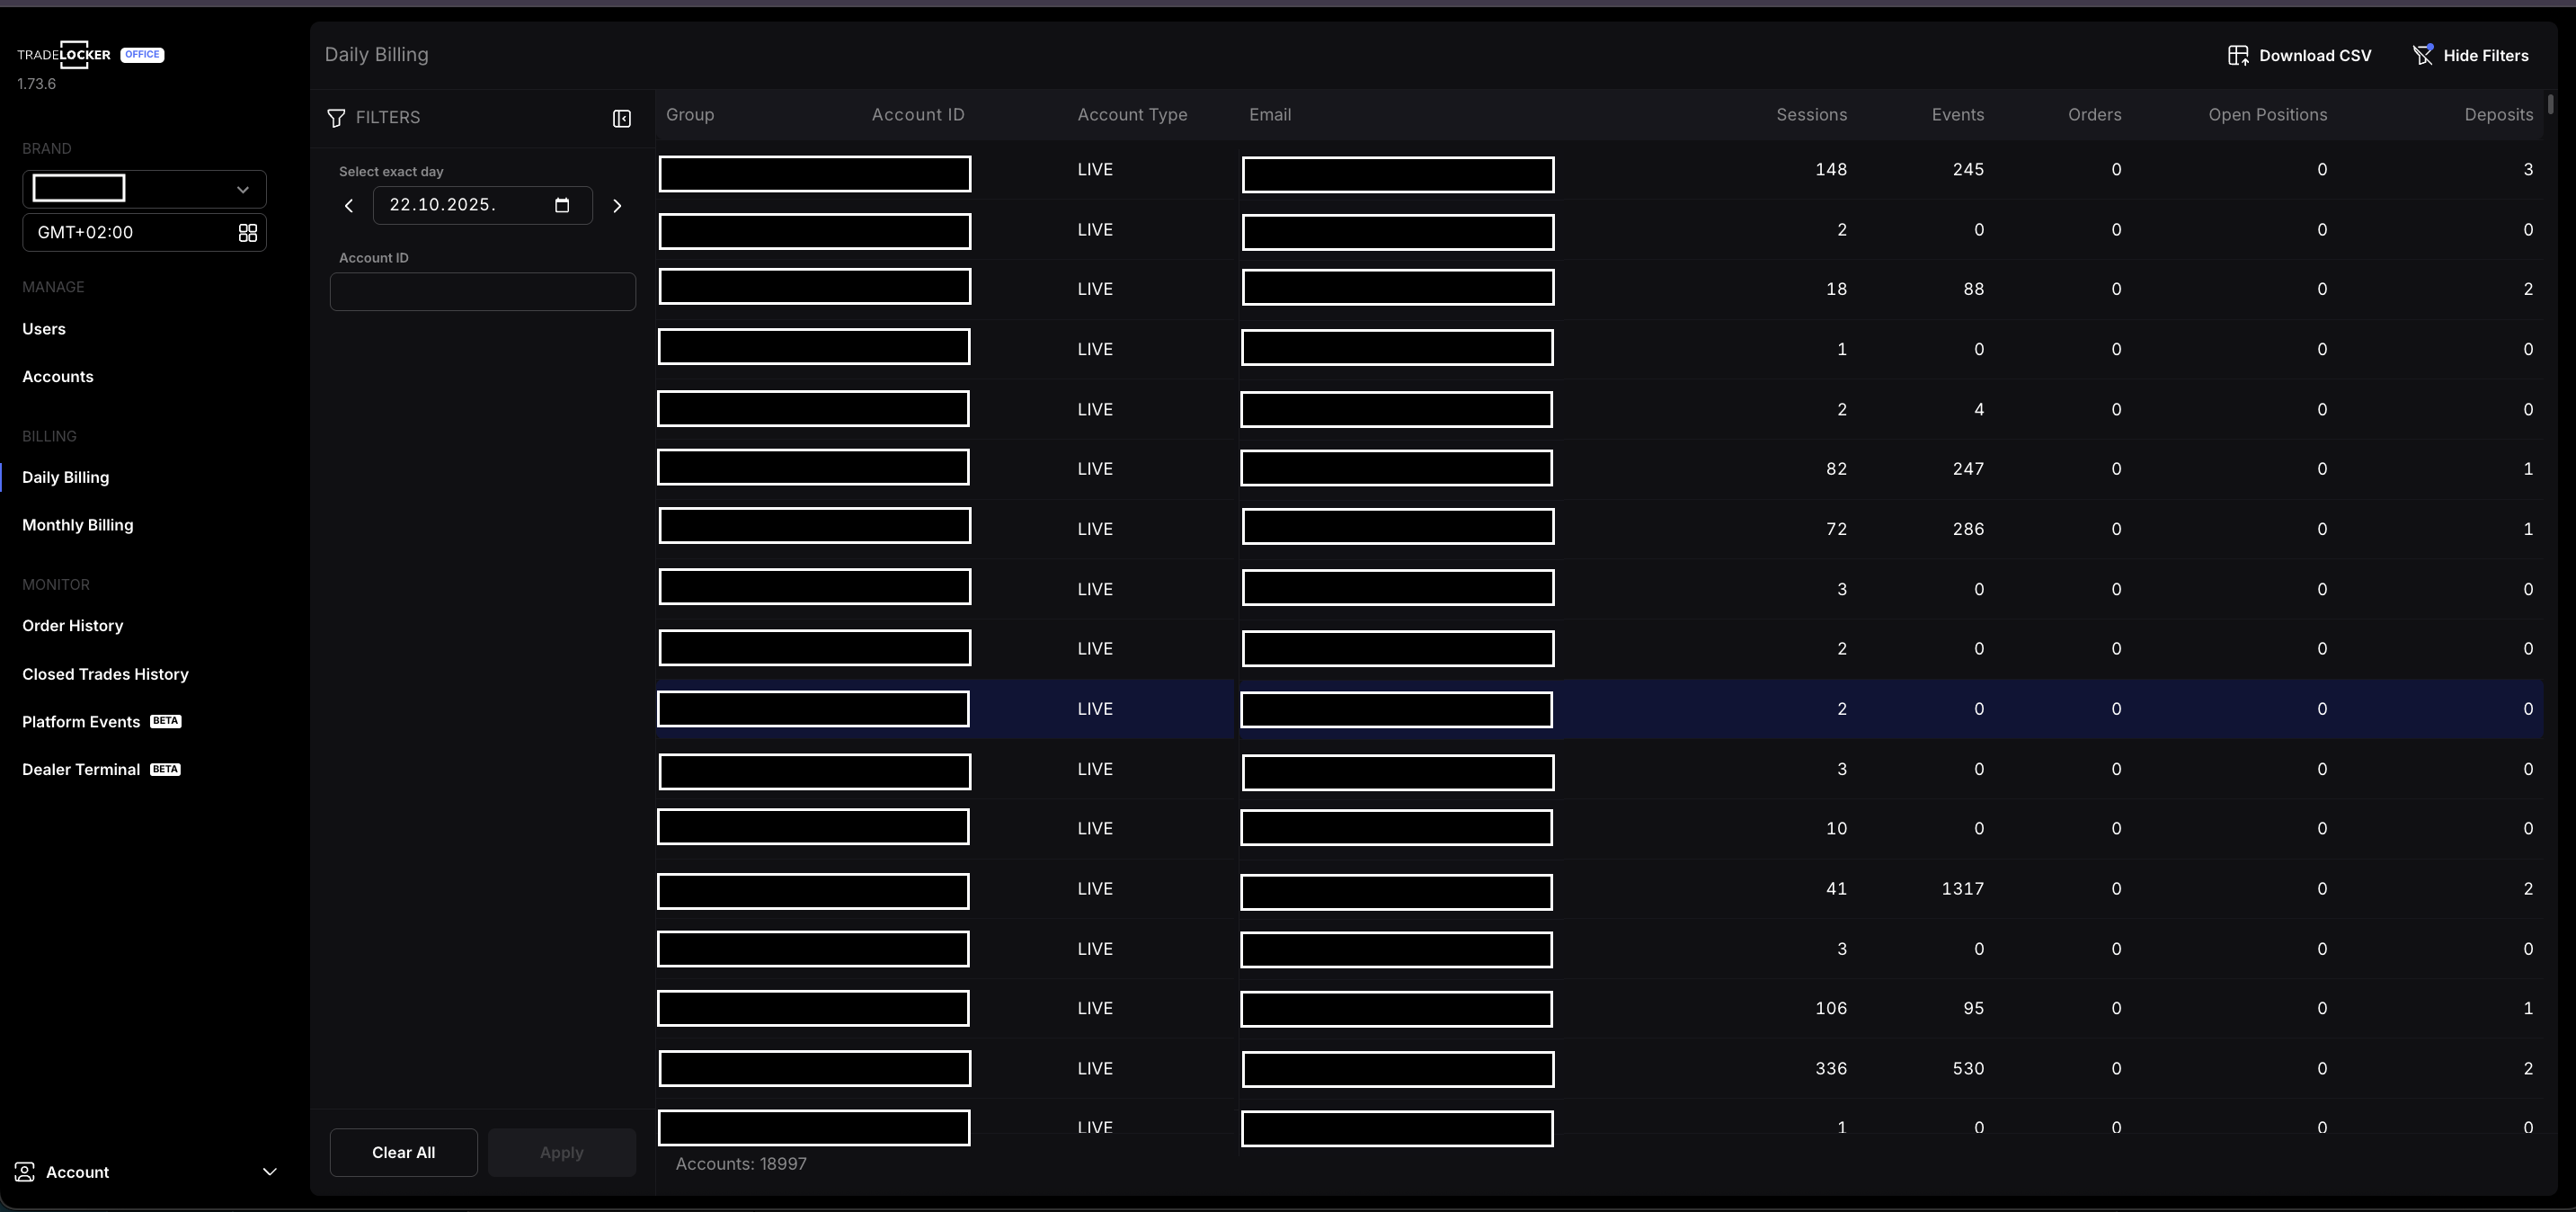Click the Hide Filters funnel icon

tap(2422, 55)
